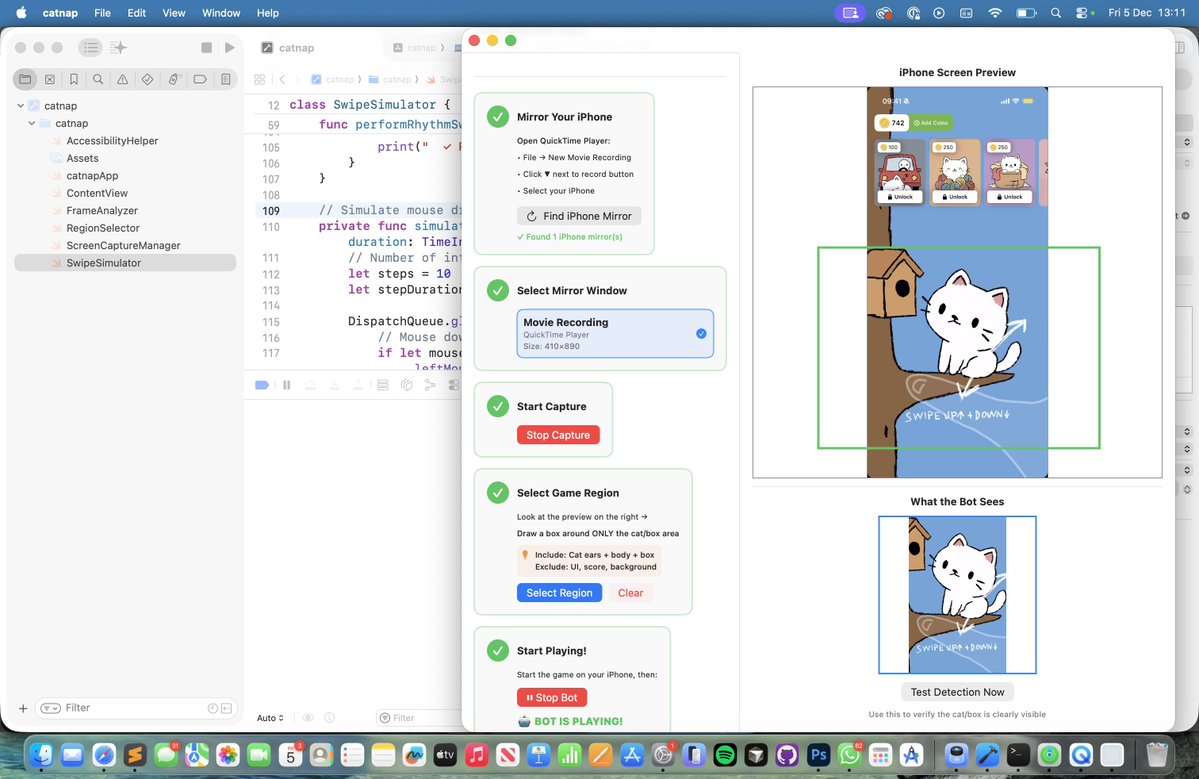Select ContentView file in navigator

pyautogui.click(x=96, y=193)
